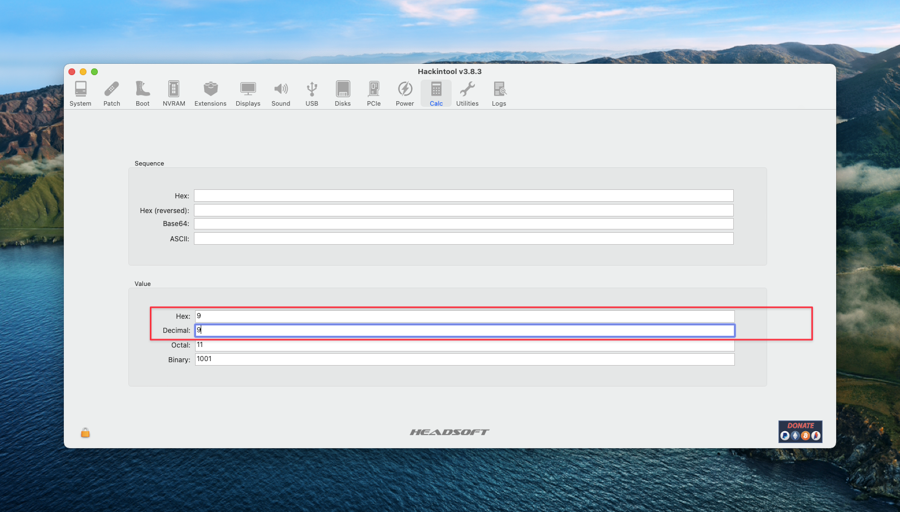
Task: Open the System toolbar tab
Action: click(x=80, y=93)
